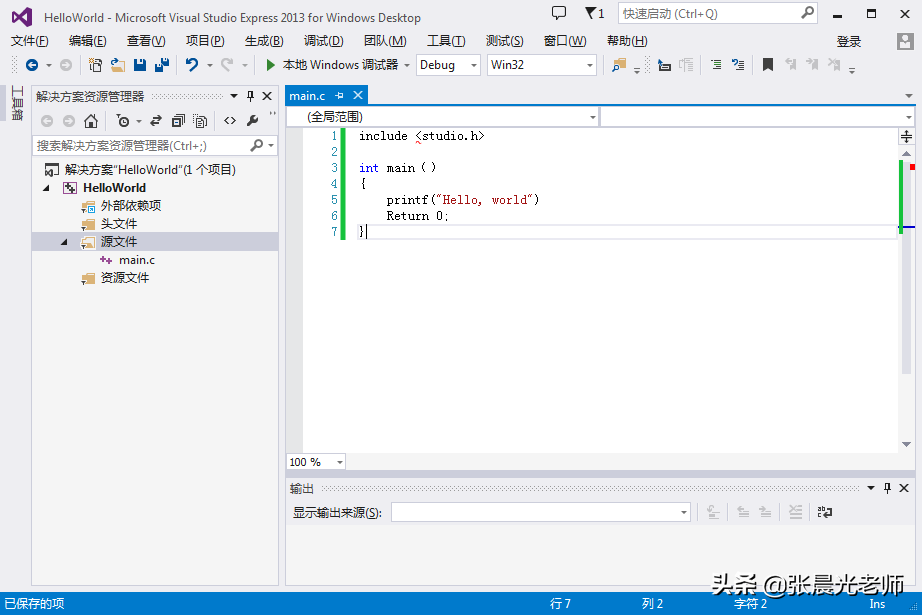The height and width of the screenshot is (615, 922).
Task: Click the New Project toolbar icon
Action: (x=95, y=65)
